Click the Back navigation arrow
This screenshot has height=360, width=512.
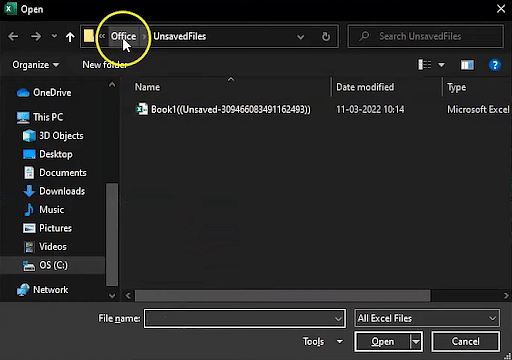click(x=13, y=36)
